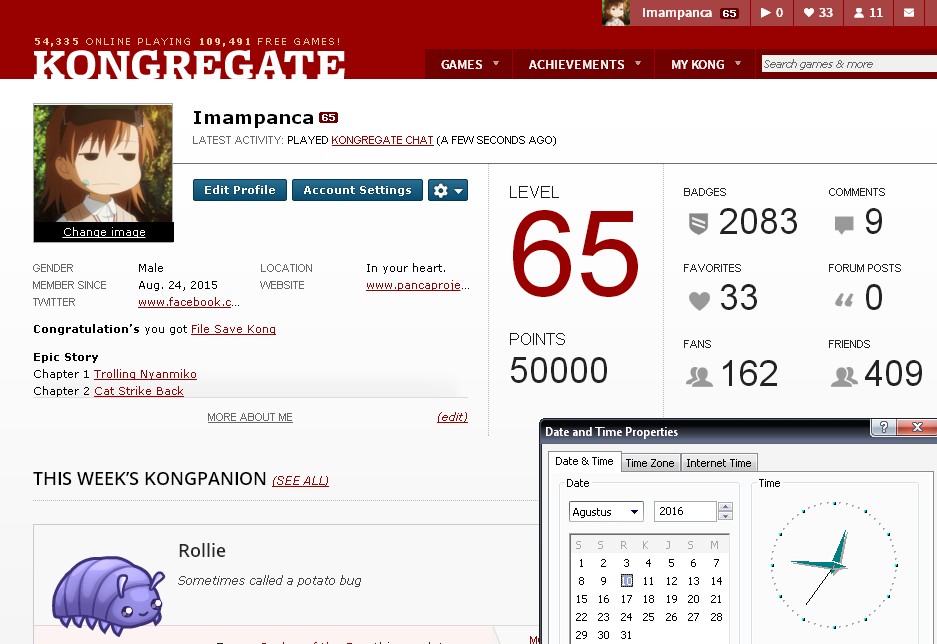Image resolution: width=937 pixels, height=644 pixels.
Task: Select day 10 in the calendar
Action: pos(626,581)
